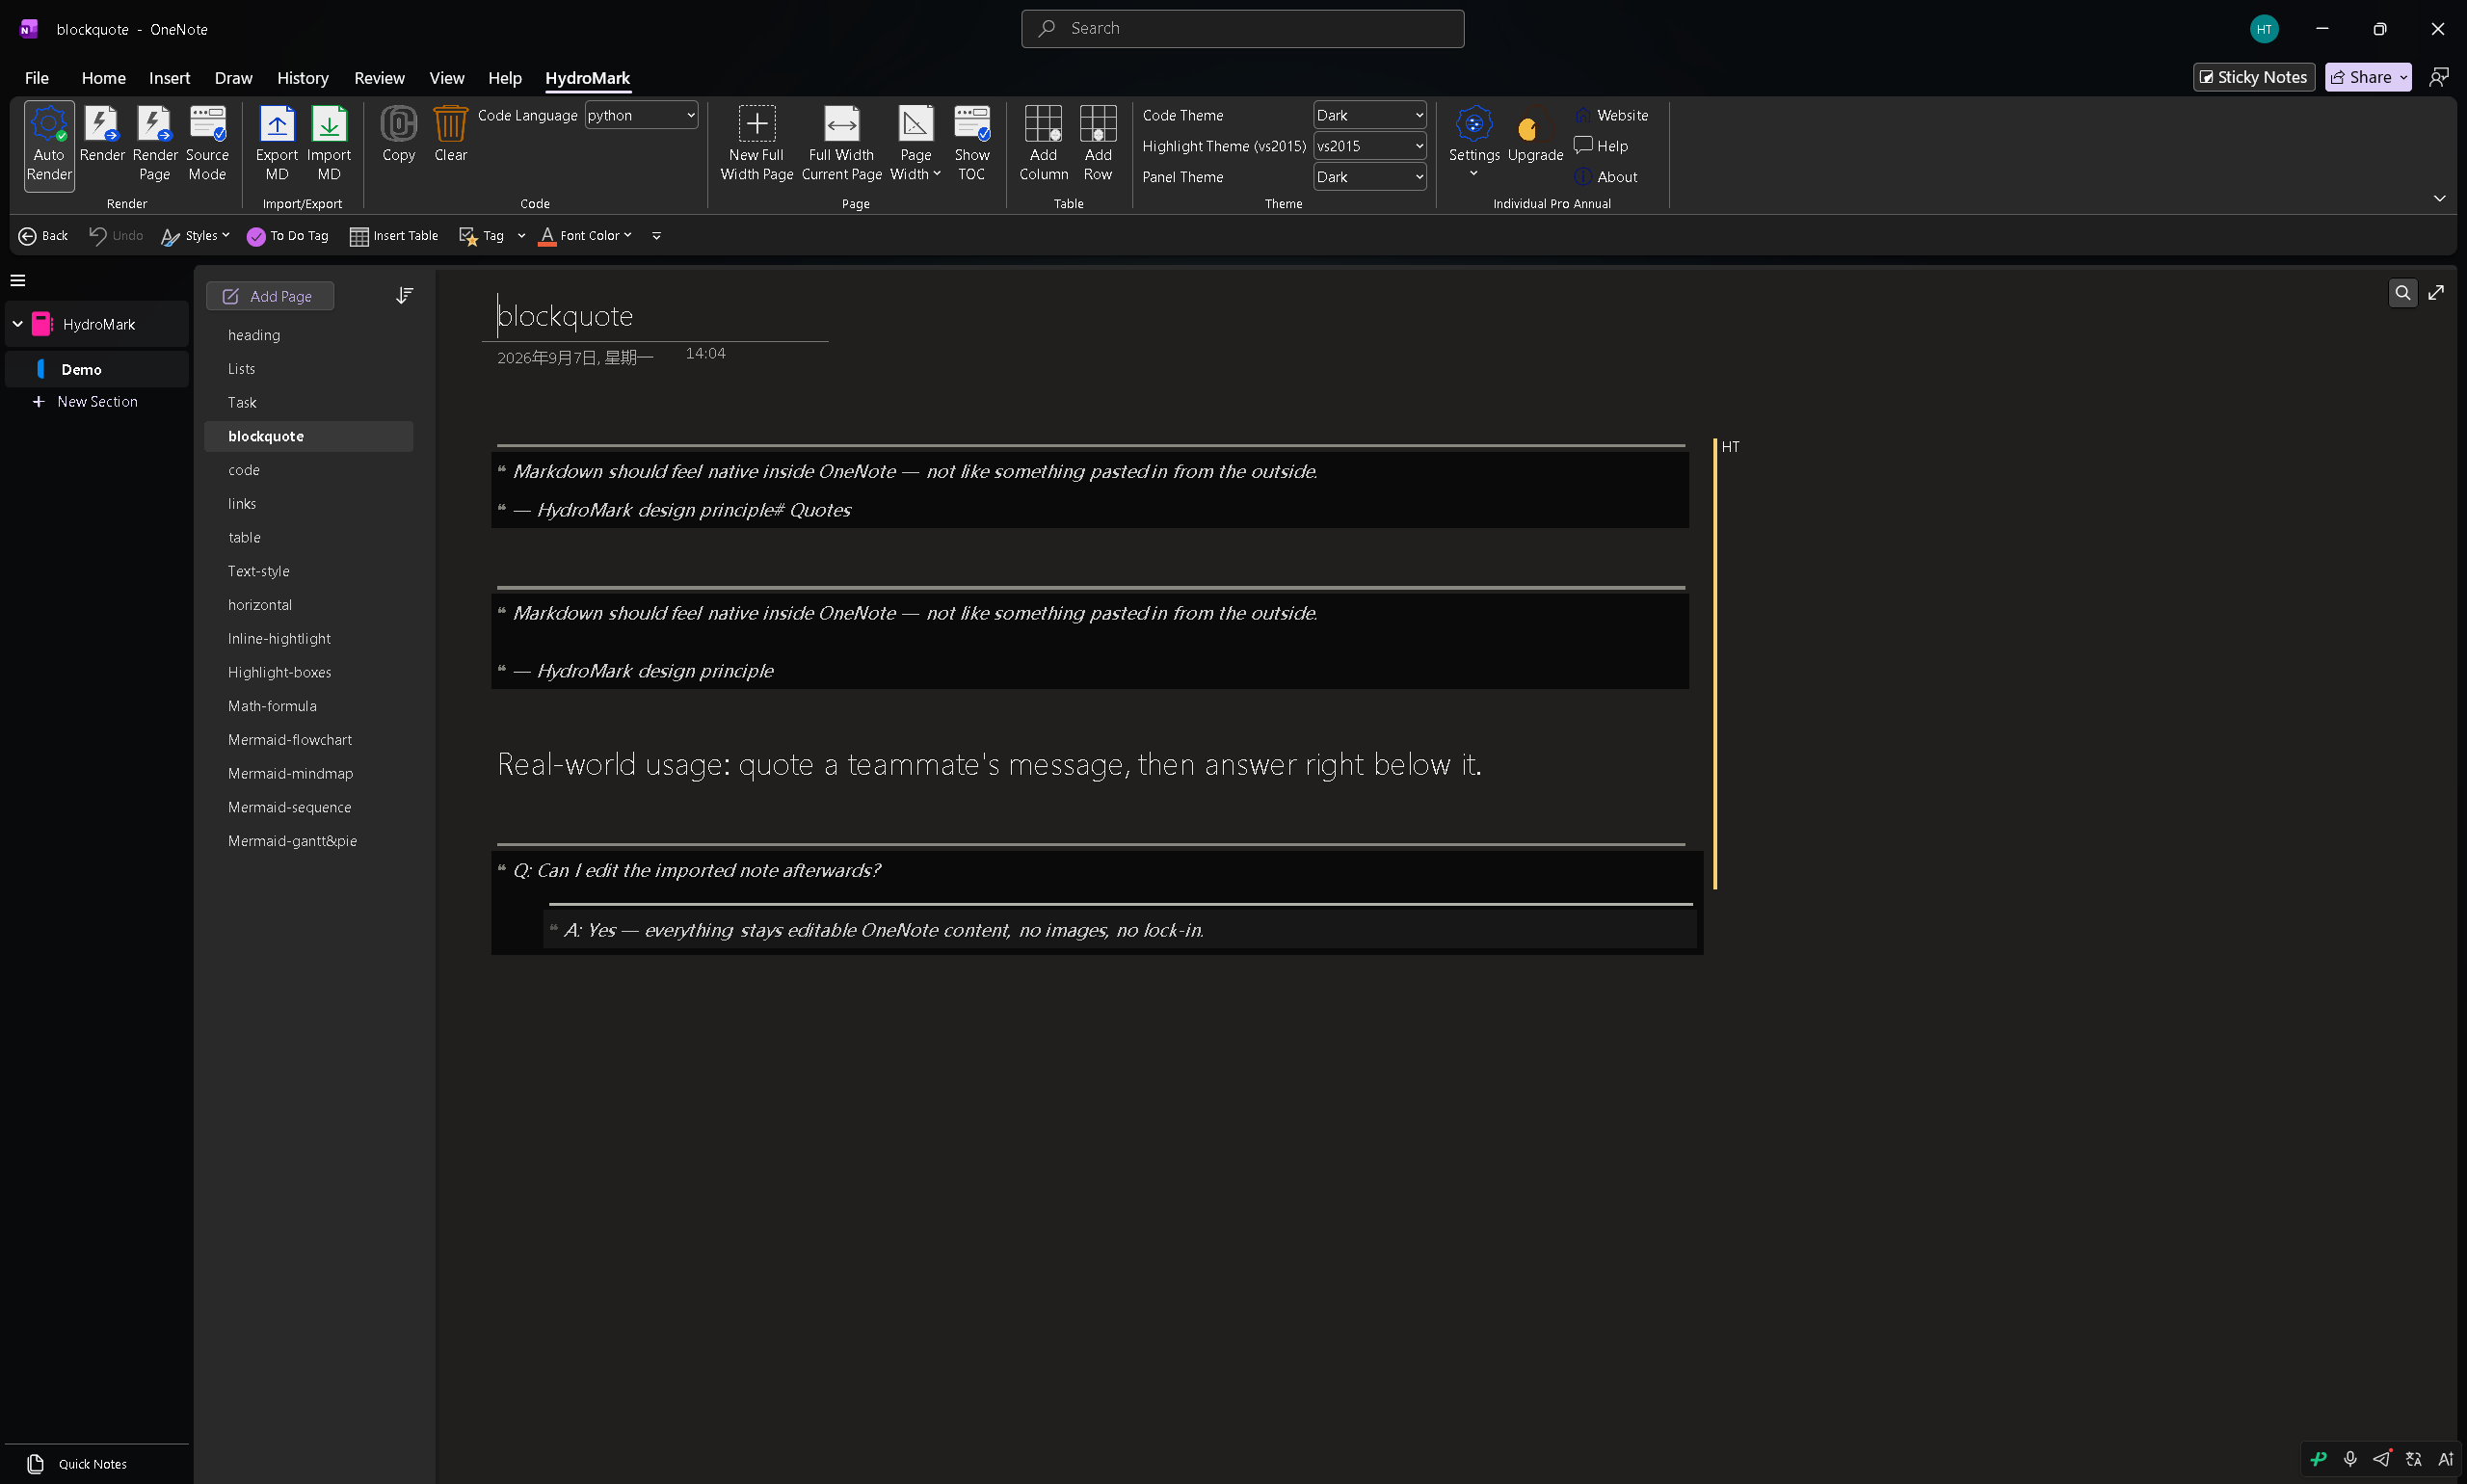Open the HydroMark Website link

(x=1611, y=115)
